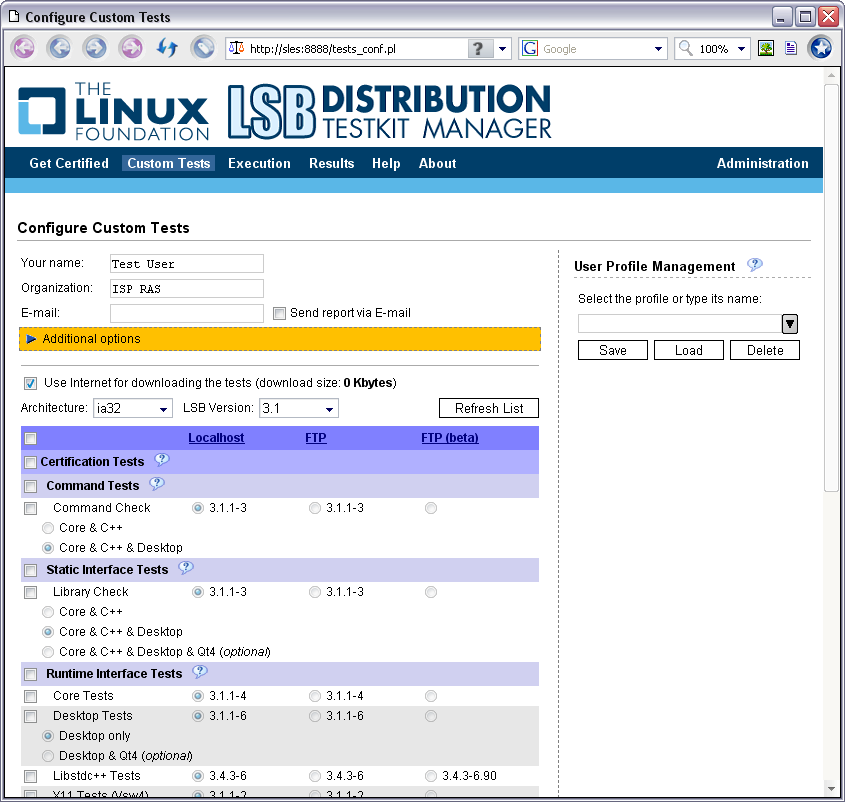845x802 pixels.
Task: Uncheck Use Internet for downloading the tests
Action: pos(30,383)
